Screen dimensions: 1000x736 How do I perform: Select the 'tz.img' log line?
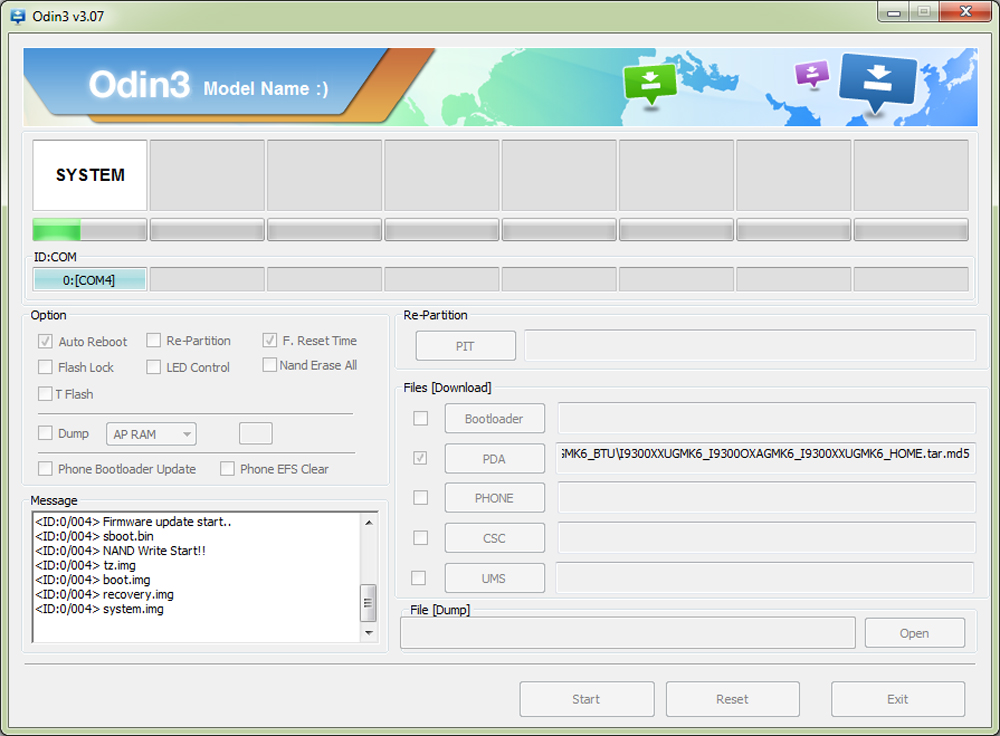tap(85, 566)
